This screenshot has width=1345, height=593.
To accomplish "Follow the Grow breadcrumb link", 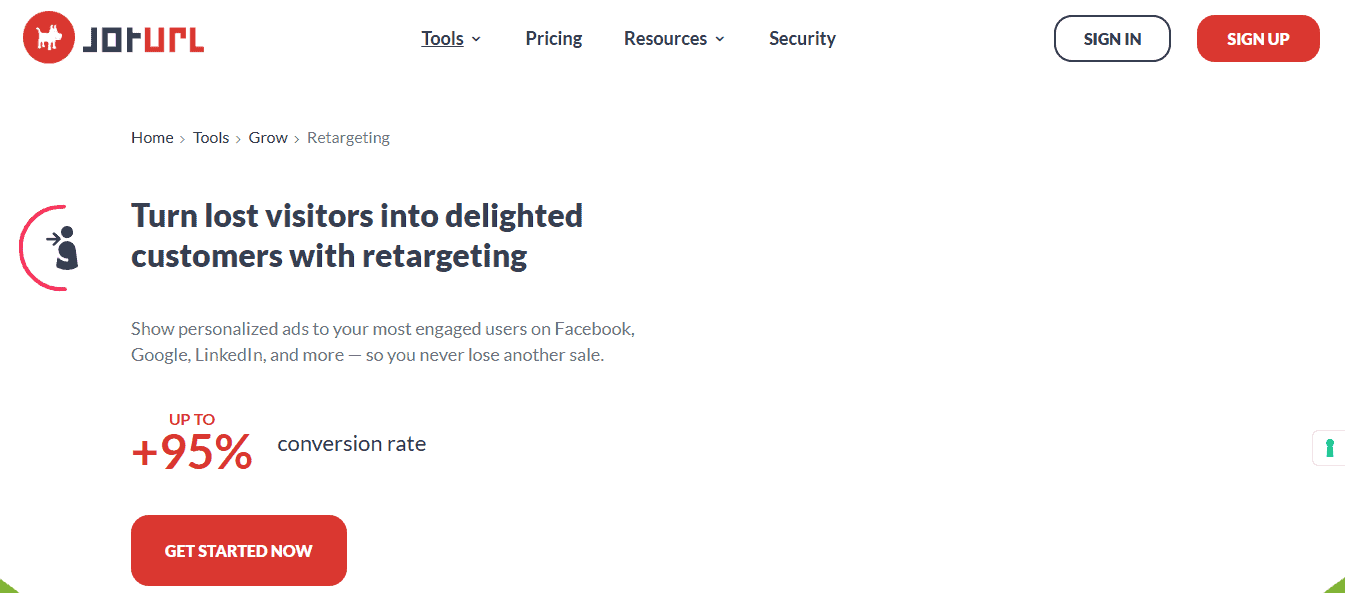I will click(268, 138).
